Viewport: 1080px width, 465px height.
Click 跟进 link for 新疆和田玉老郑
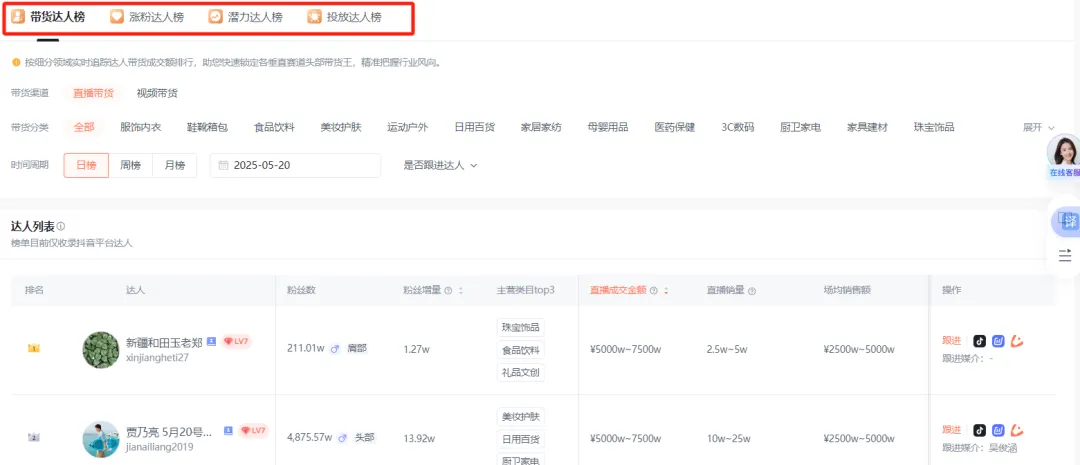pos(951,341)
